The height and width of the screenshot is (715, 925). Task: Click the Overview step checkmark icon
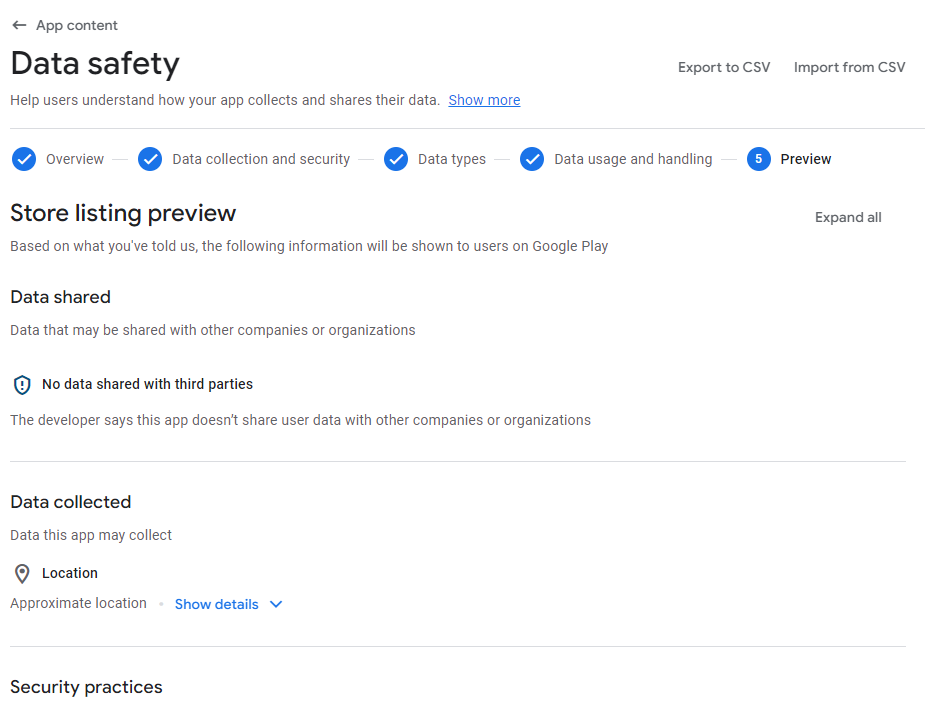(24, 159)
